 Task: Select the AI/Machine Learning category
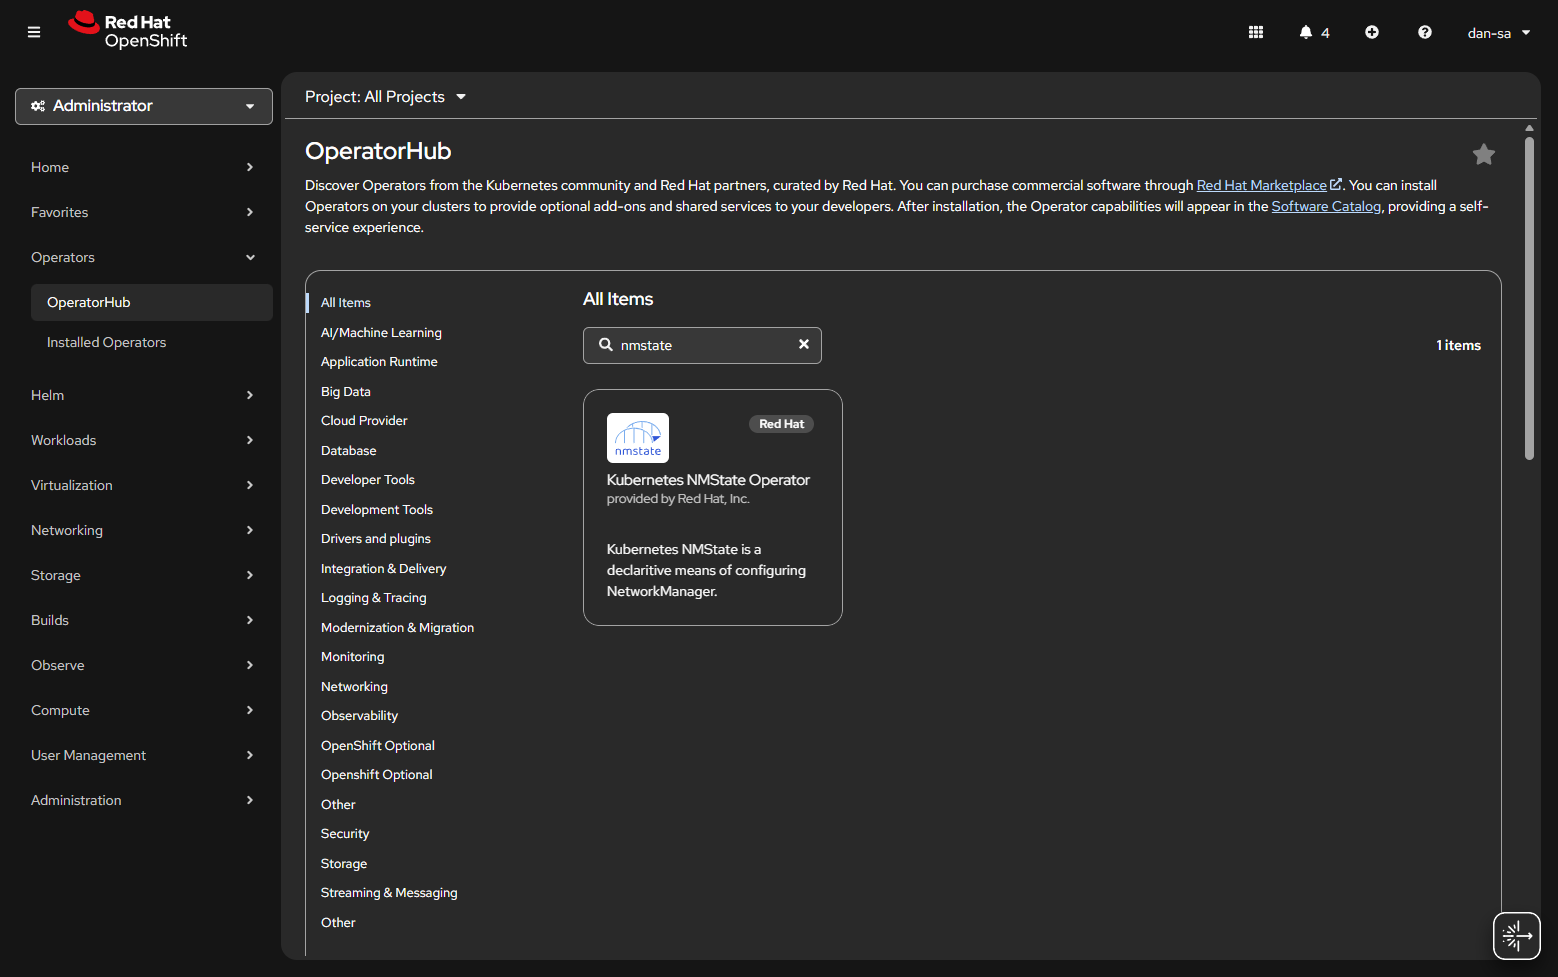381,333
